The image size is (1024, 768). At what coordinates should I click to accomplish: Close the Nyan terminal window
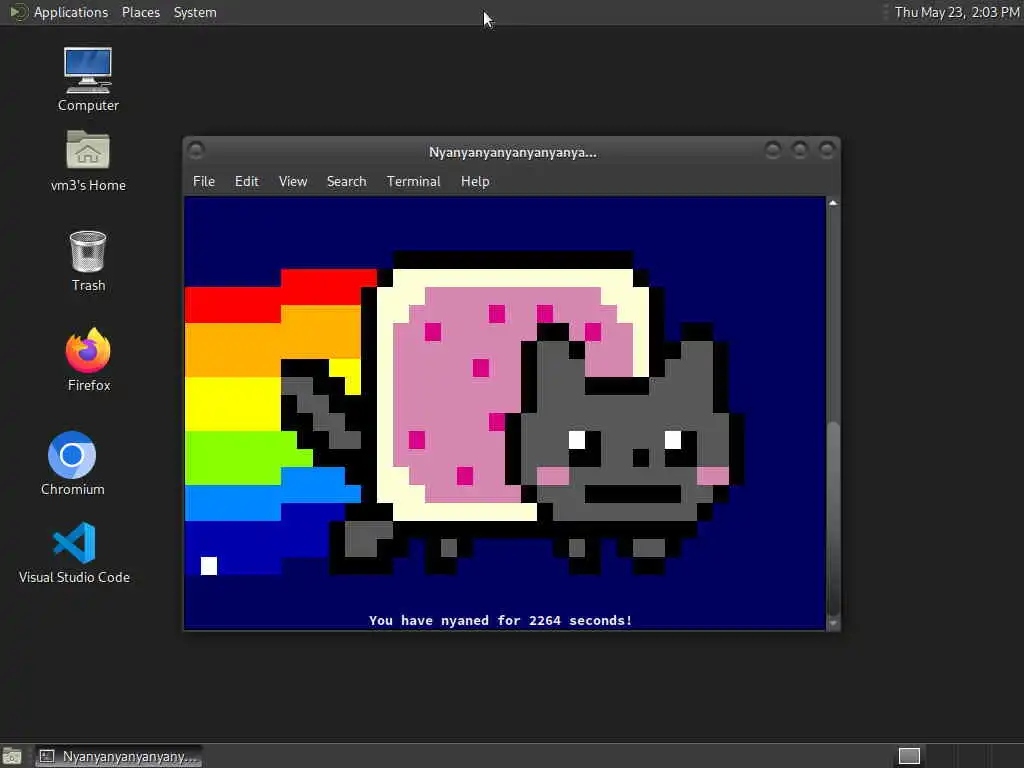coord(826,151)
